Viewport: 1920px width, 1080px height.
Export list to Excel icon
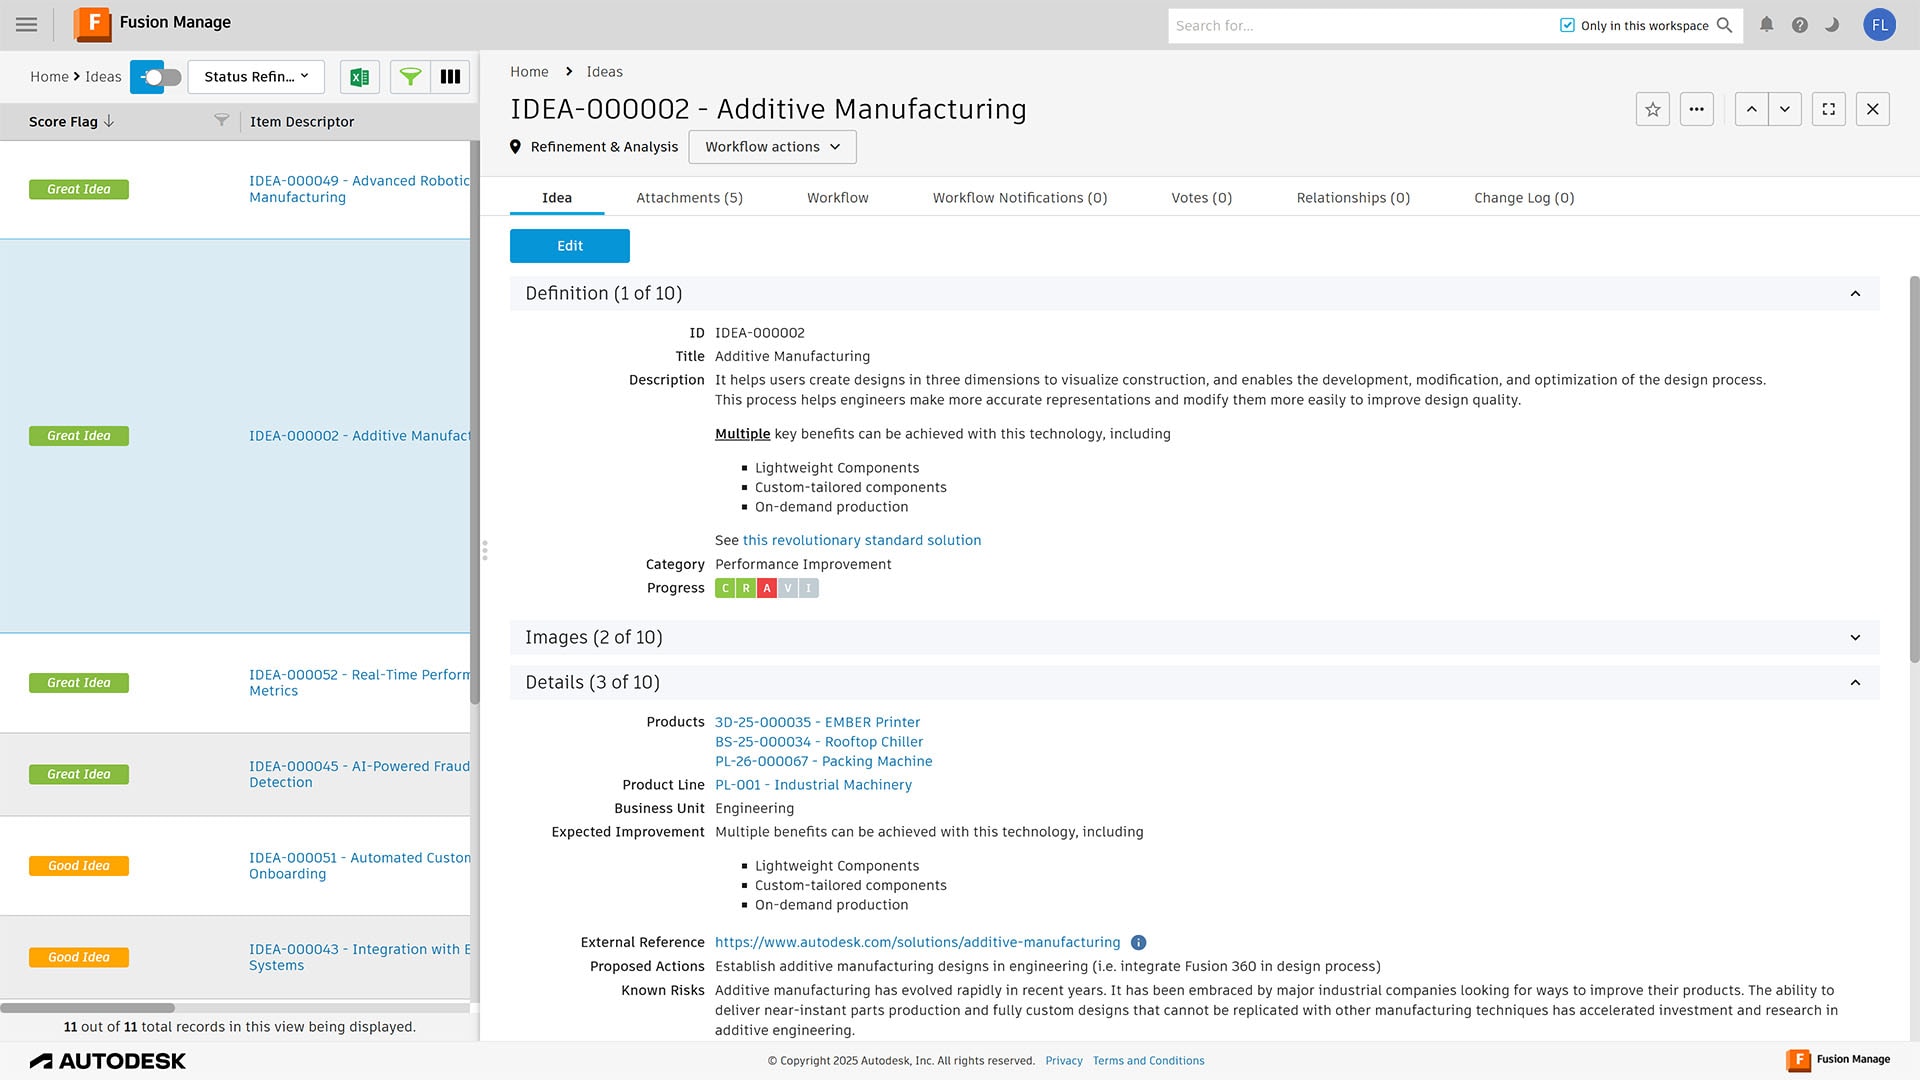tap(359, 77)
